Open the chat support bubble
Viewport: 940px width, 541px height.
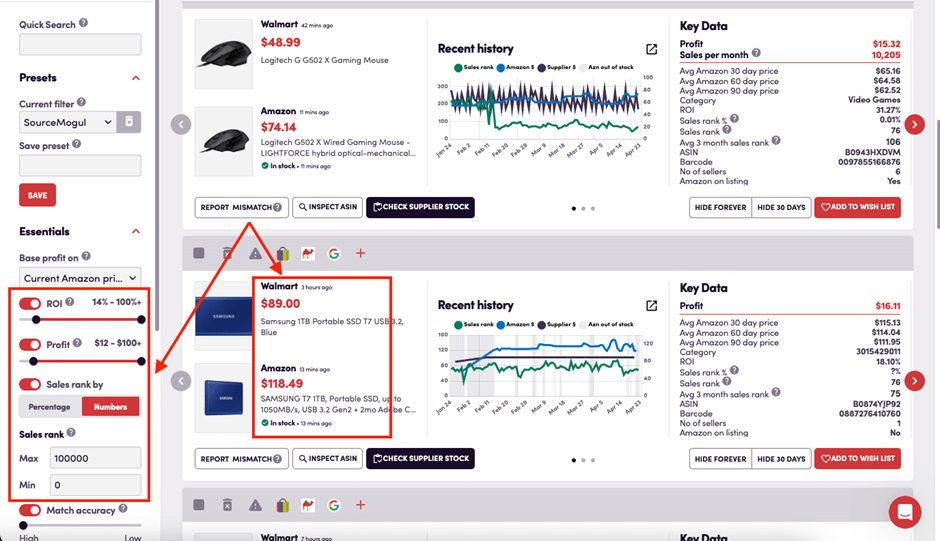[905, 512]
